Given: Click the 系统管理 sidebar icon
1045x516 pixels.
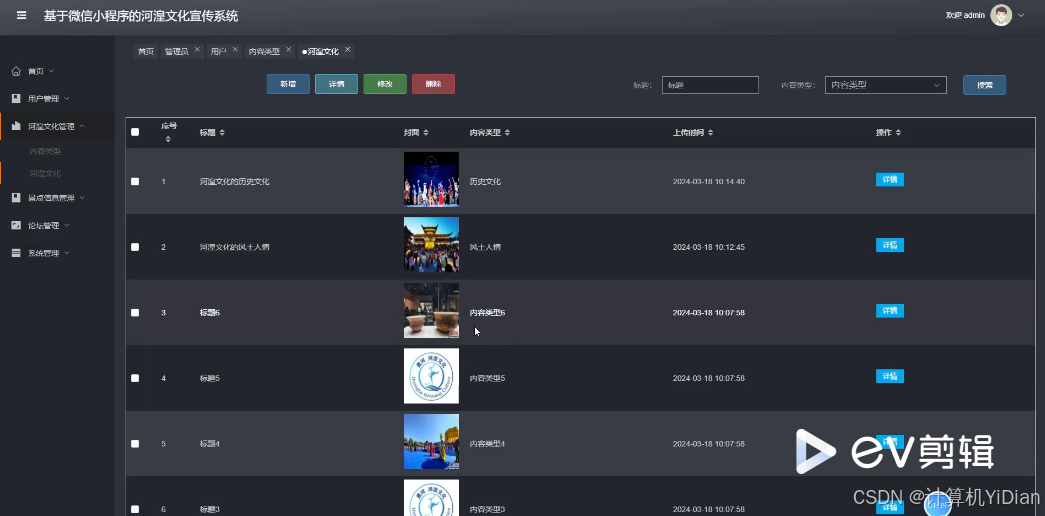Looking at the screenshot, I should coord(16,253).
